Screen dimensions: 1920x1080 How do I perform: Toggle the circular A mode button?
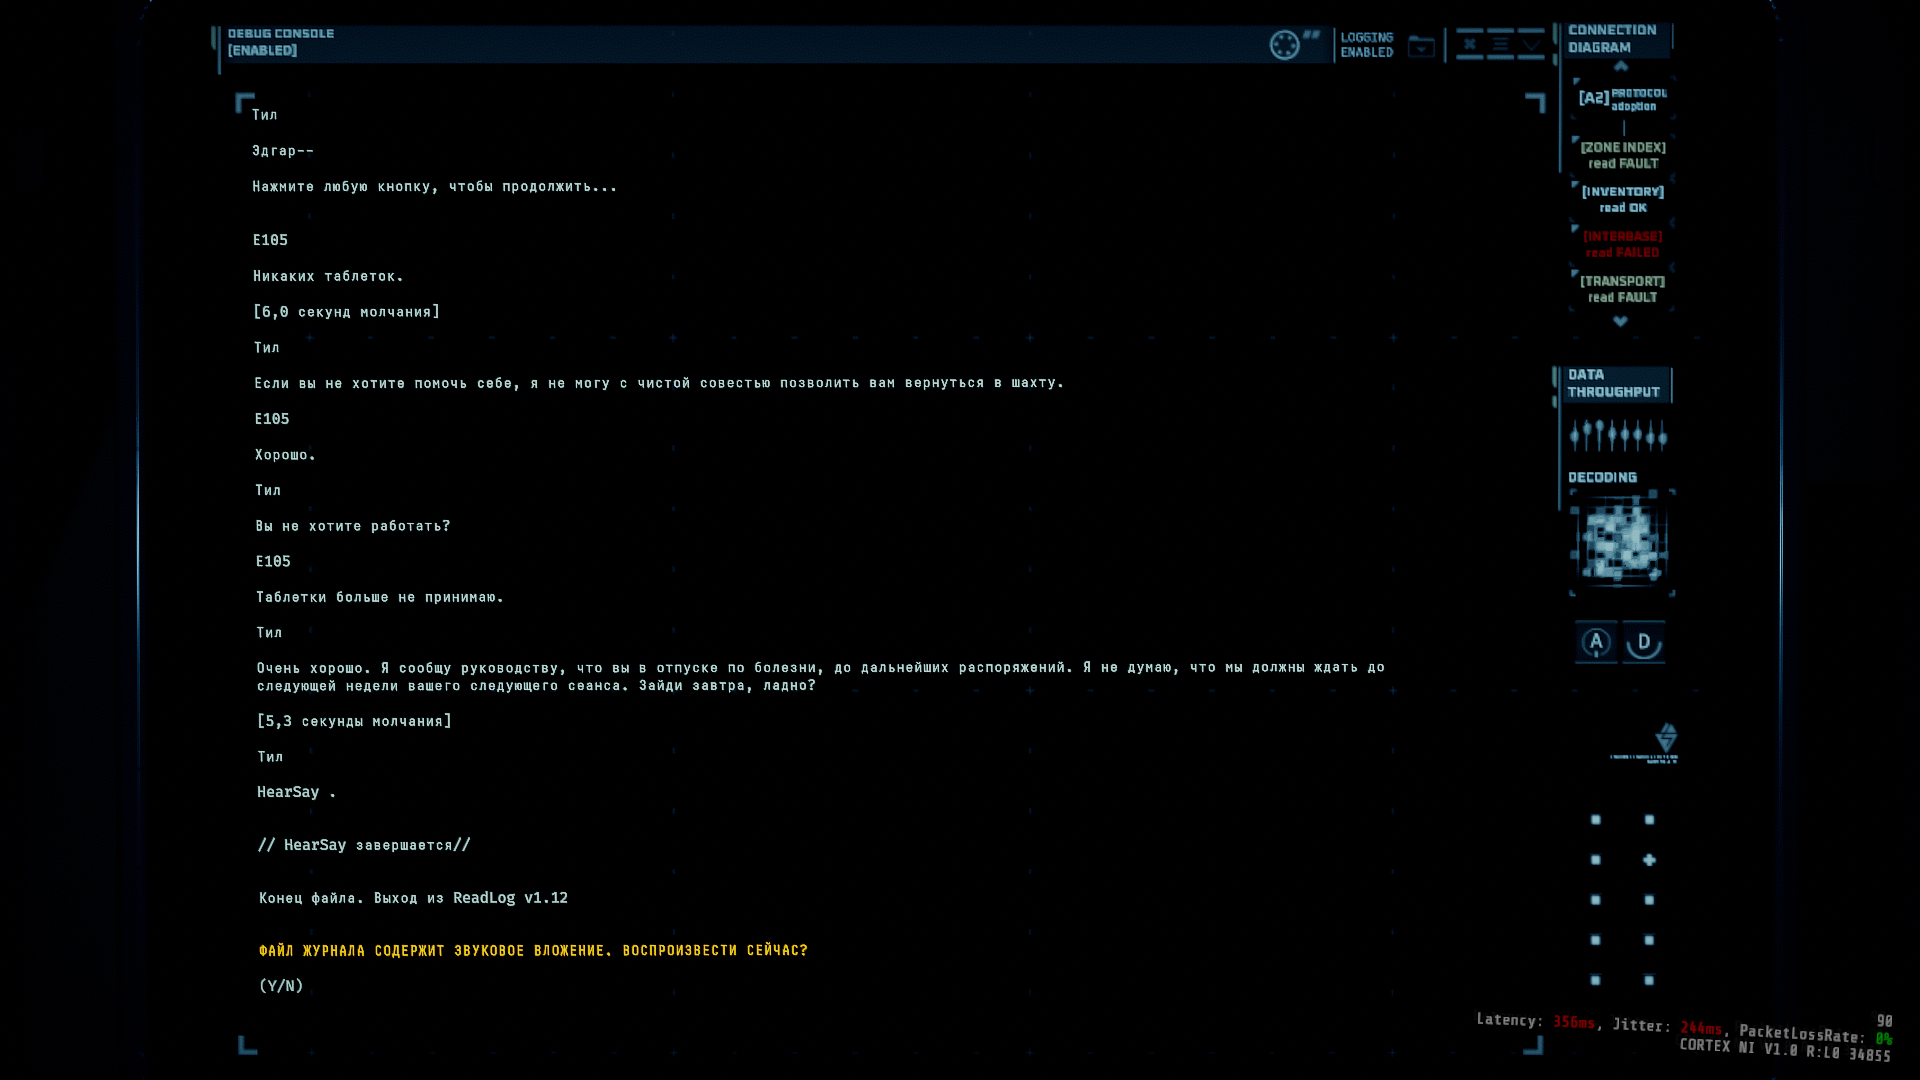pos(1596,642)
